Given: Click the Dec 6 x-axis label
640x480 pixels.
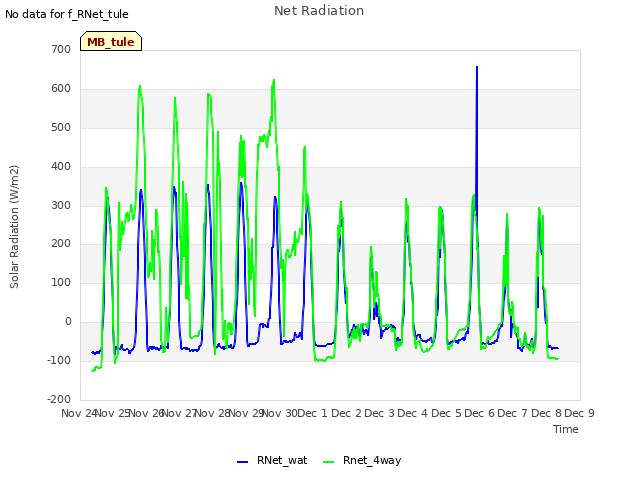Looking at the screenshot, I should click(x=479, y=413).
